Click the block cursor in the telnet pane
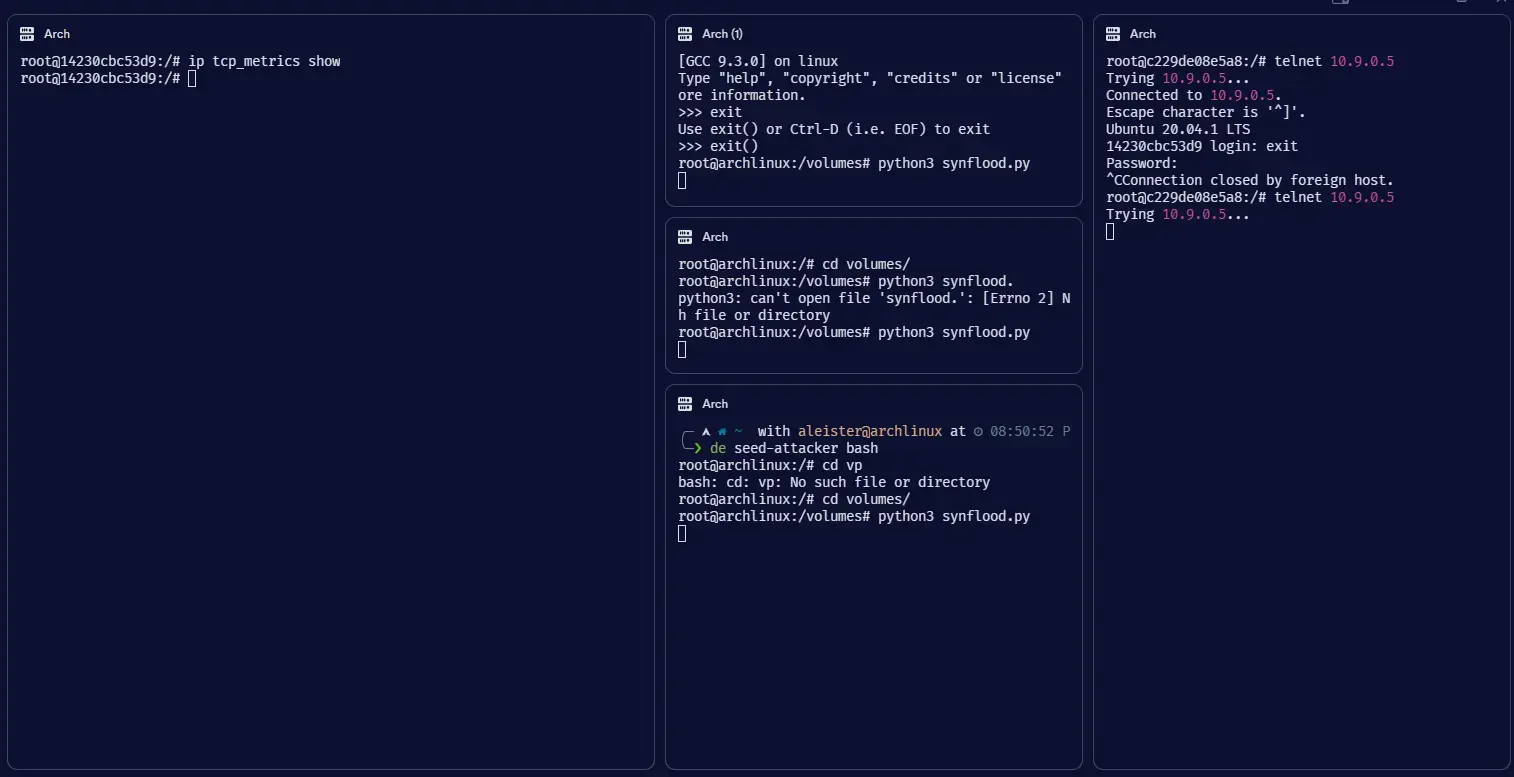This screenshot has width=1514, height=777. [x=1110, y=231]
